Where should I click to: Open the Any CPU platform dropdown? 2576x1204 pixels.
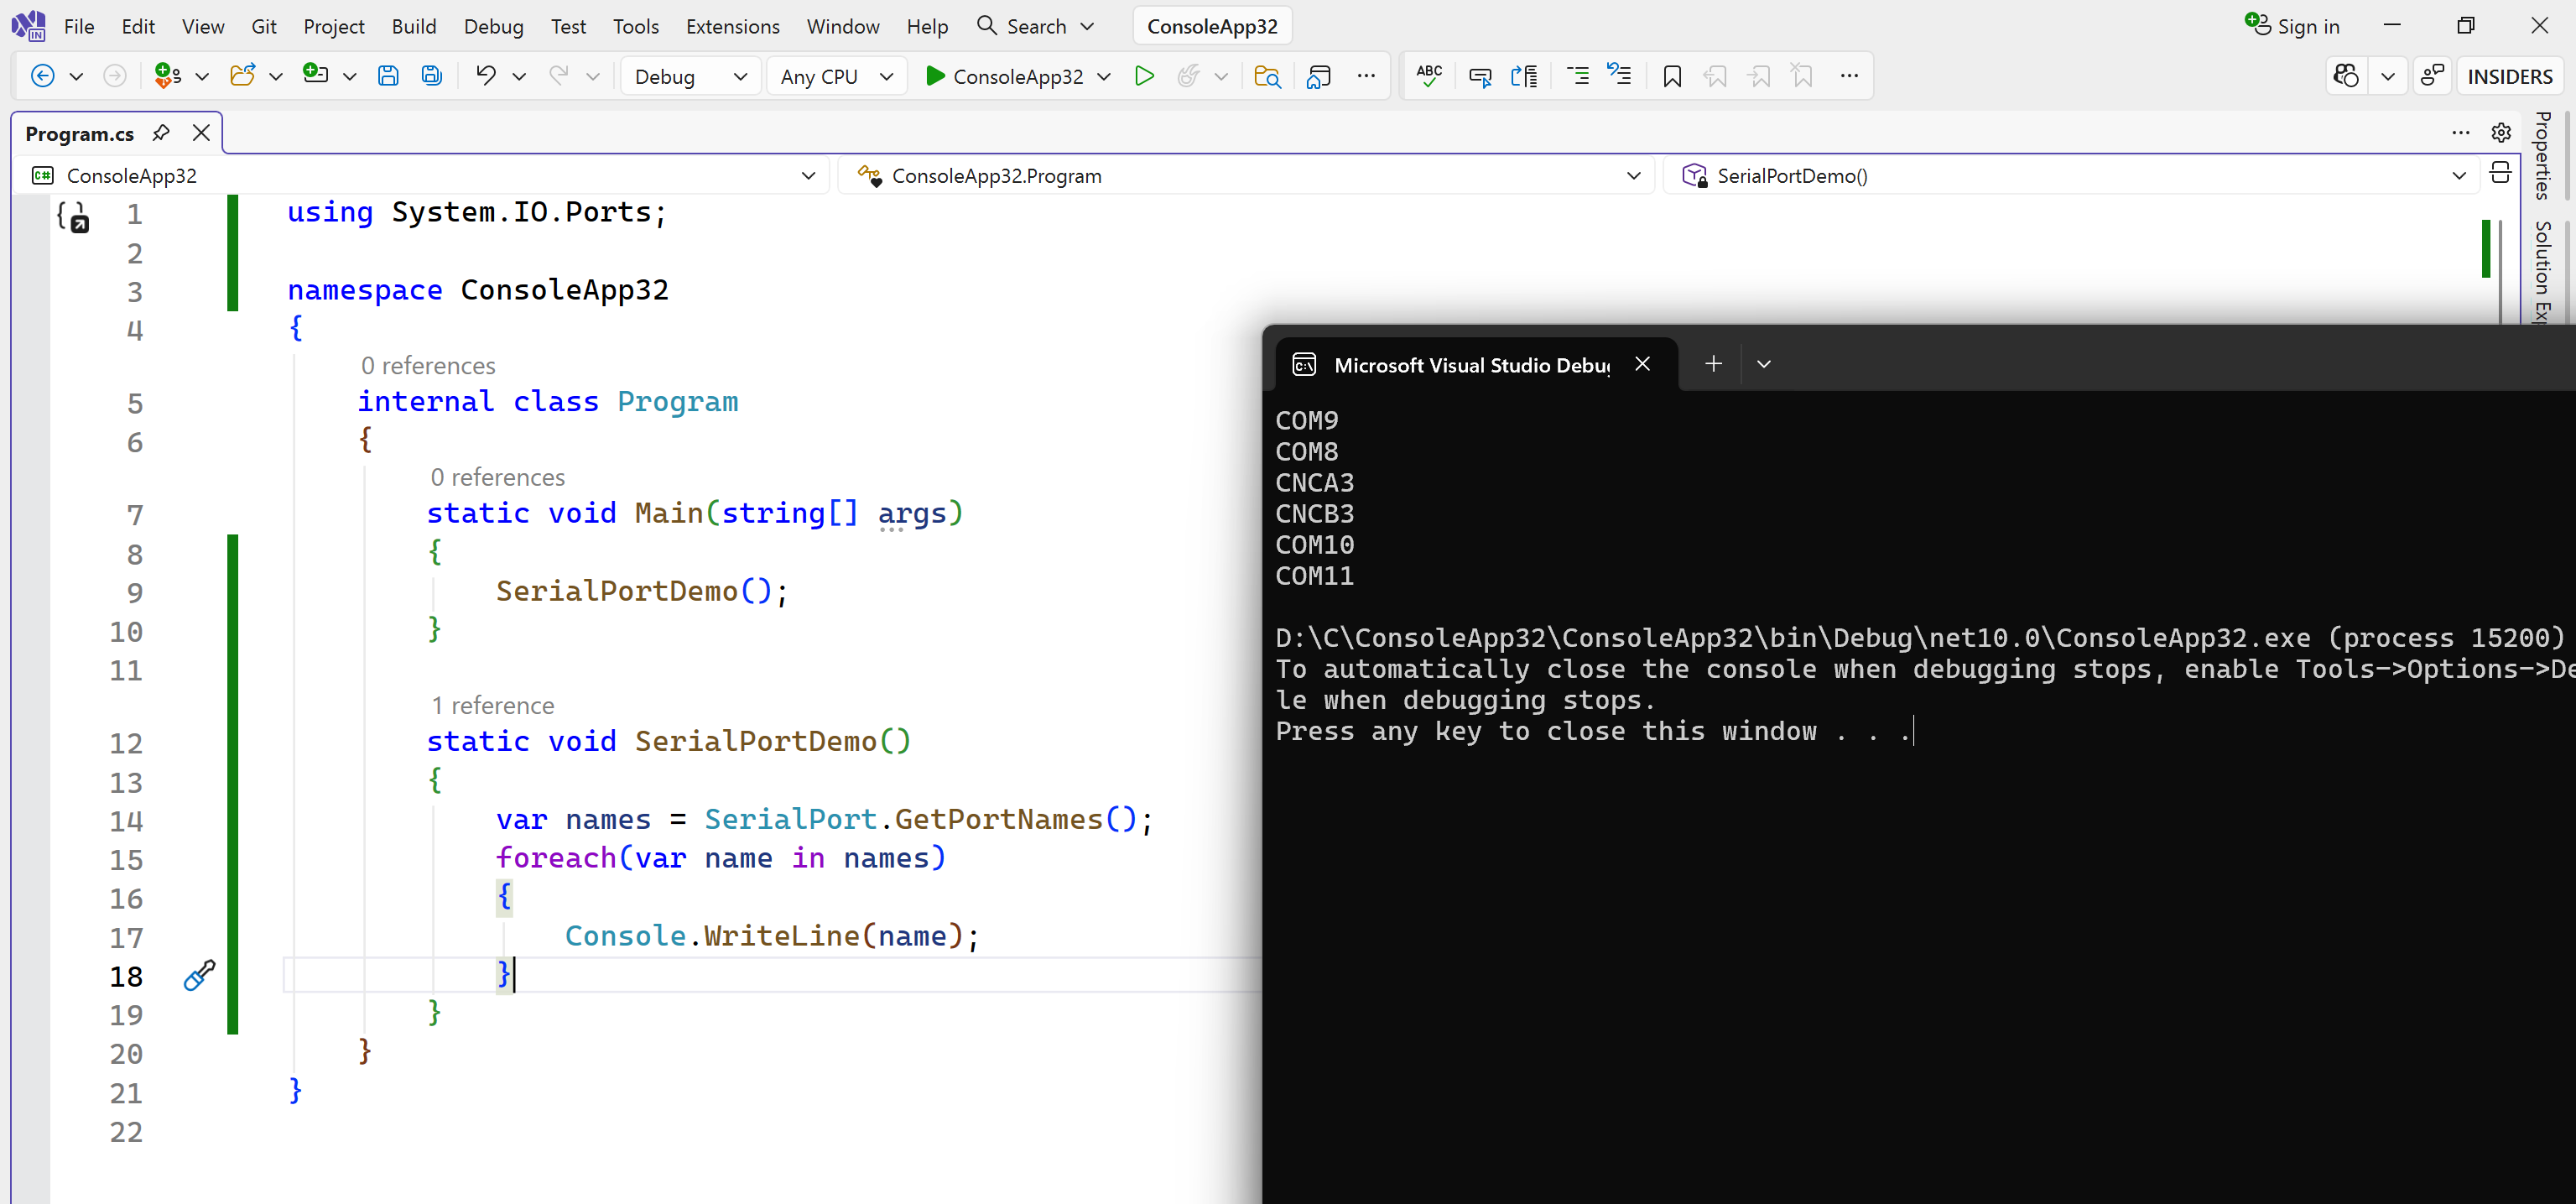836,76
